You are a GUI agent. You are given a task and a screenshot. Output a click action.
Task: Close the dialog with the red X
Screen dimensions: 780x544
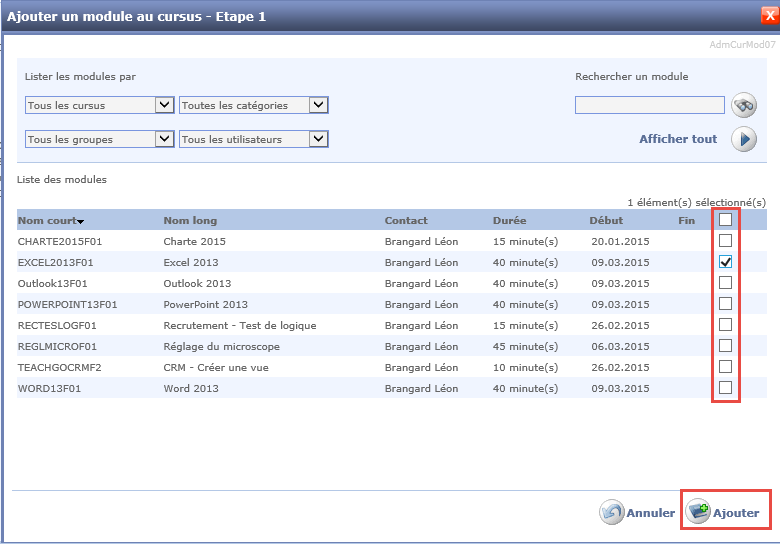[x=769, y=16]
